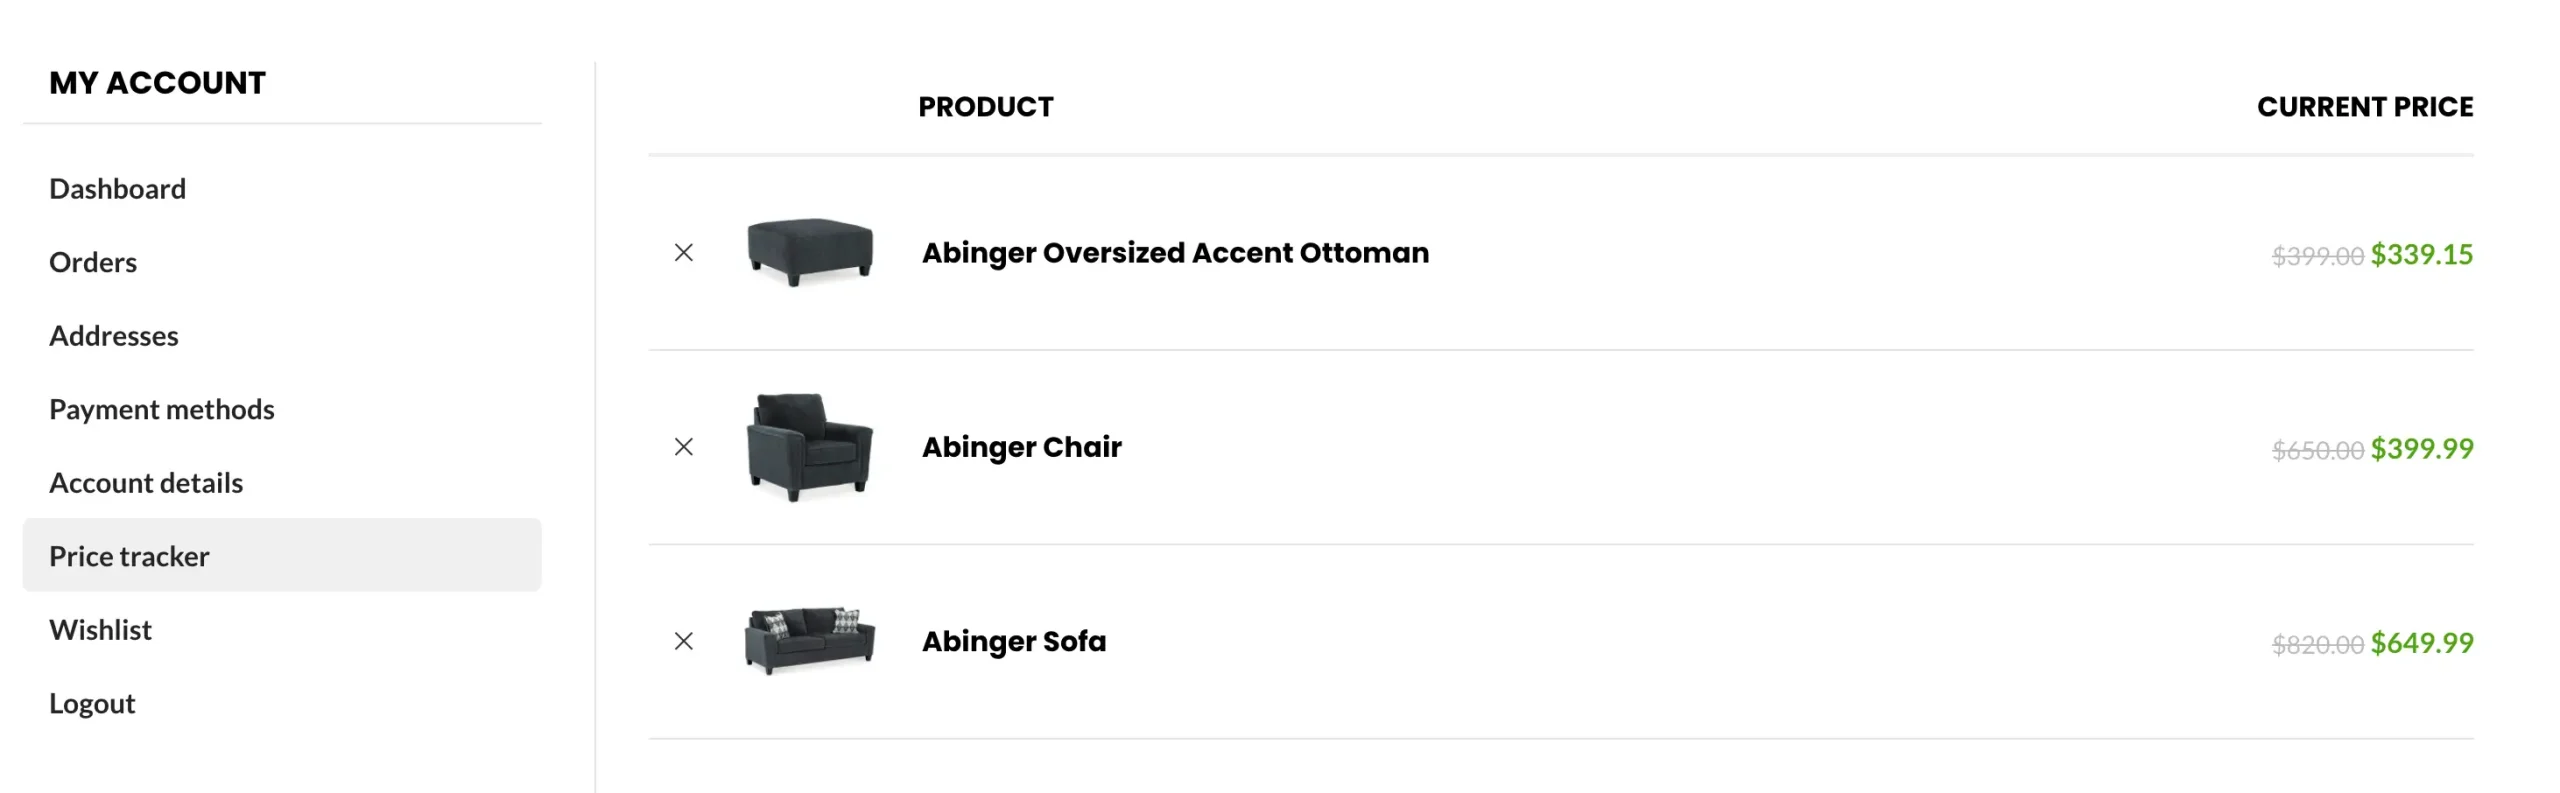Click the PRODUCT column header
The height and width of the screenshot is (793, 2560).
[986, 106]
